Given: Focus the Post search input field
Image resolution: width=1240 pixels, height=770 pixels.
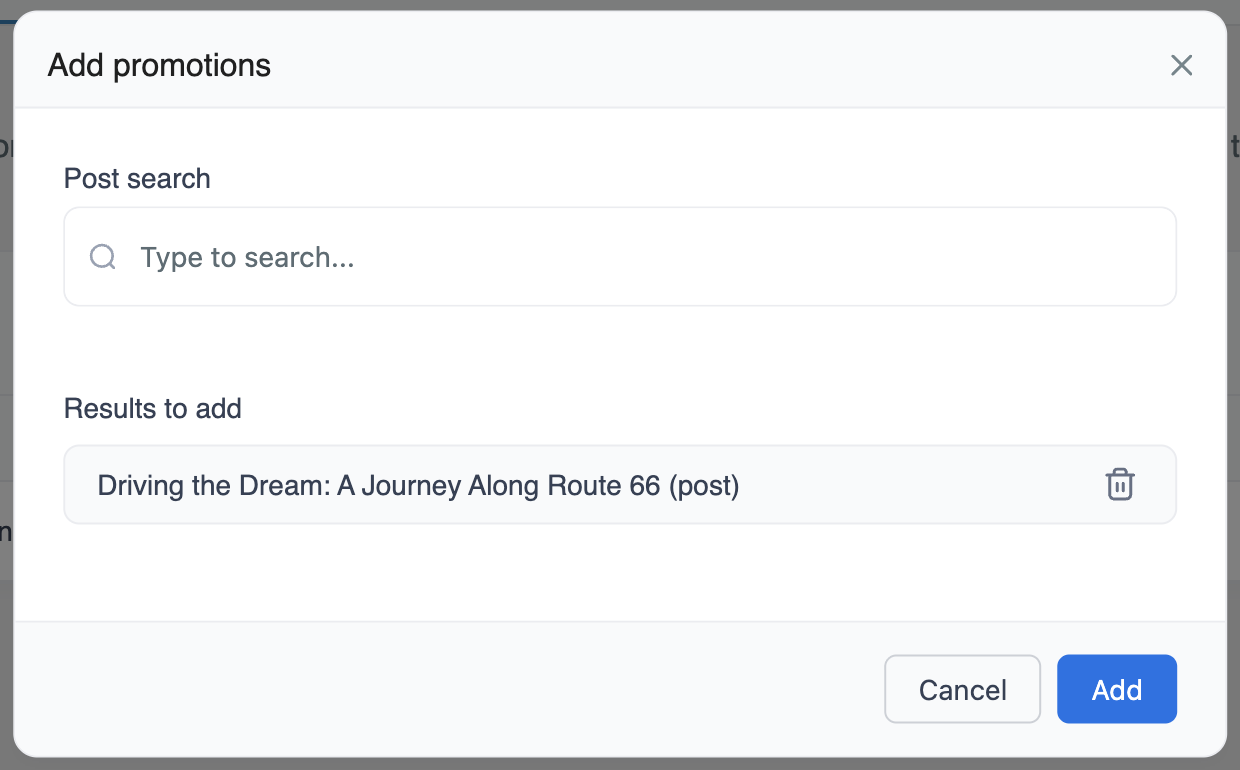Looking at the screenshot, I should click(640, 257).
